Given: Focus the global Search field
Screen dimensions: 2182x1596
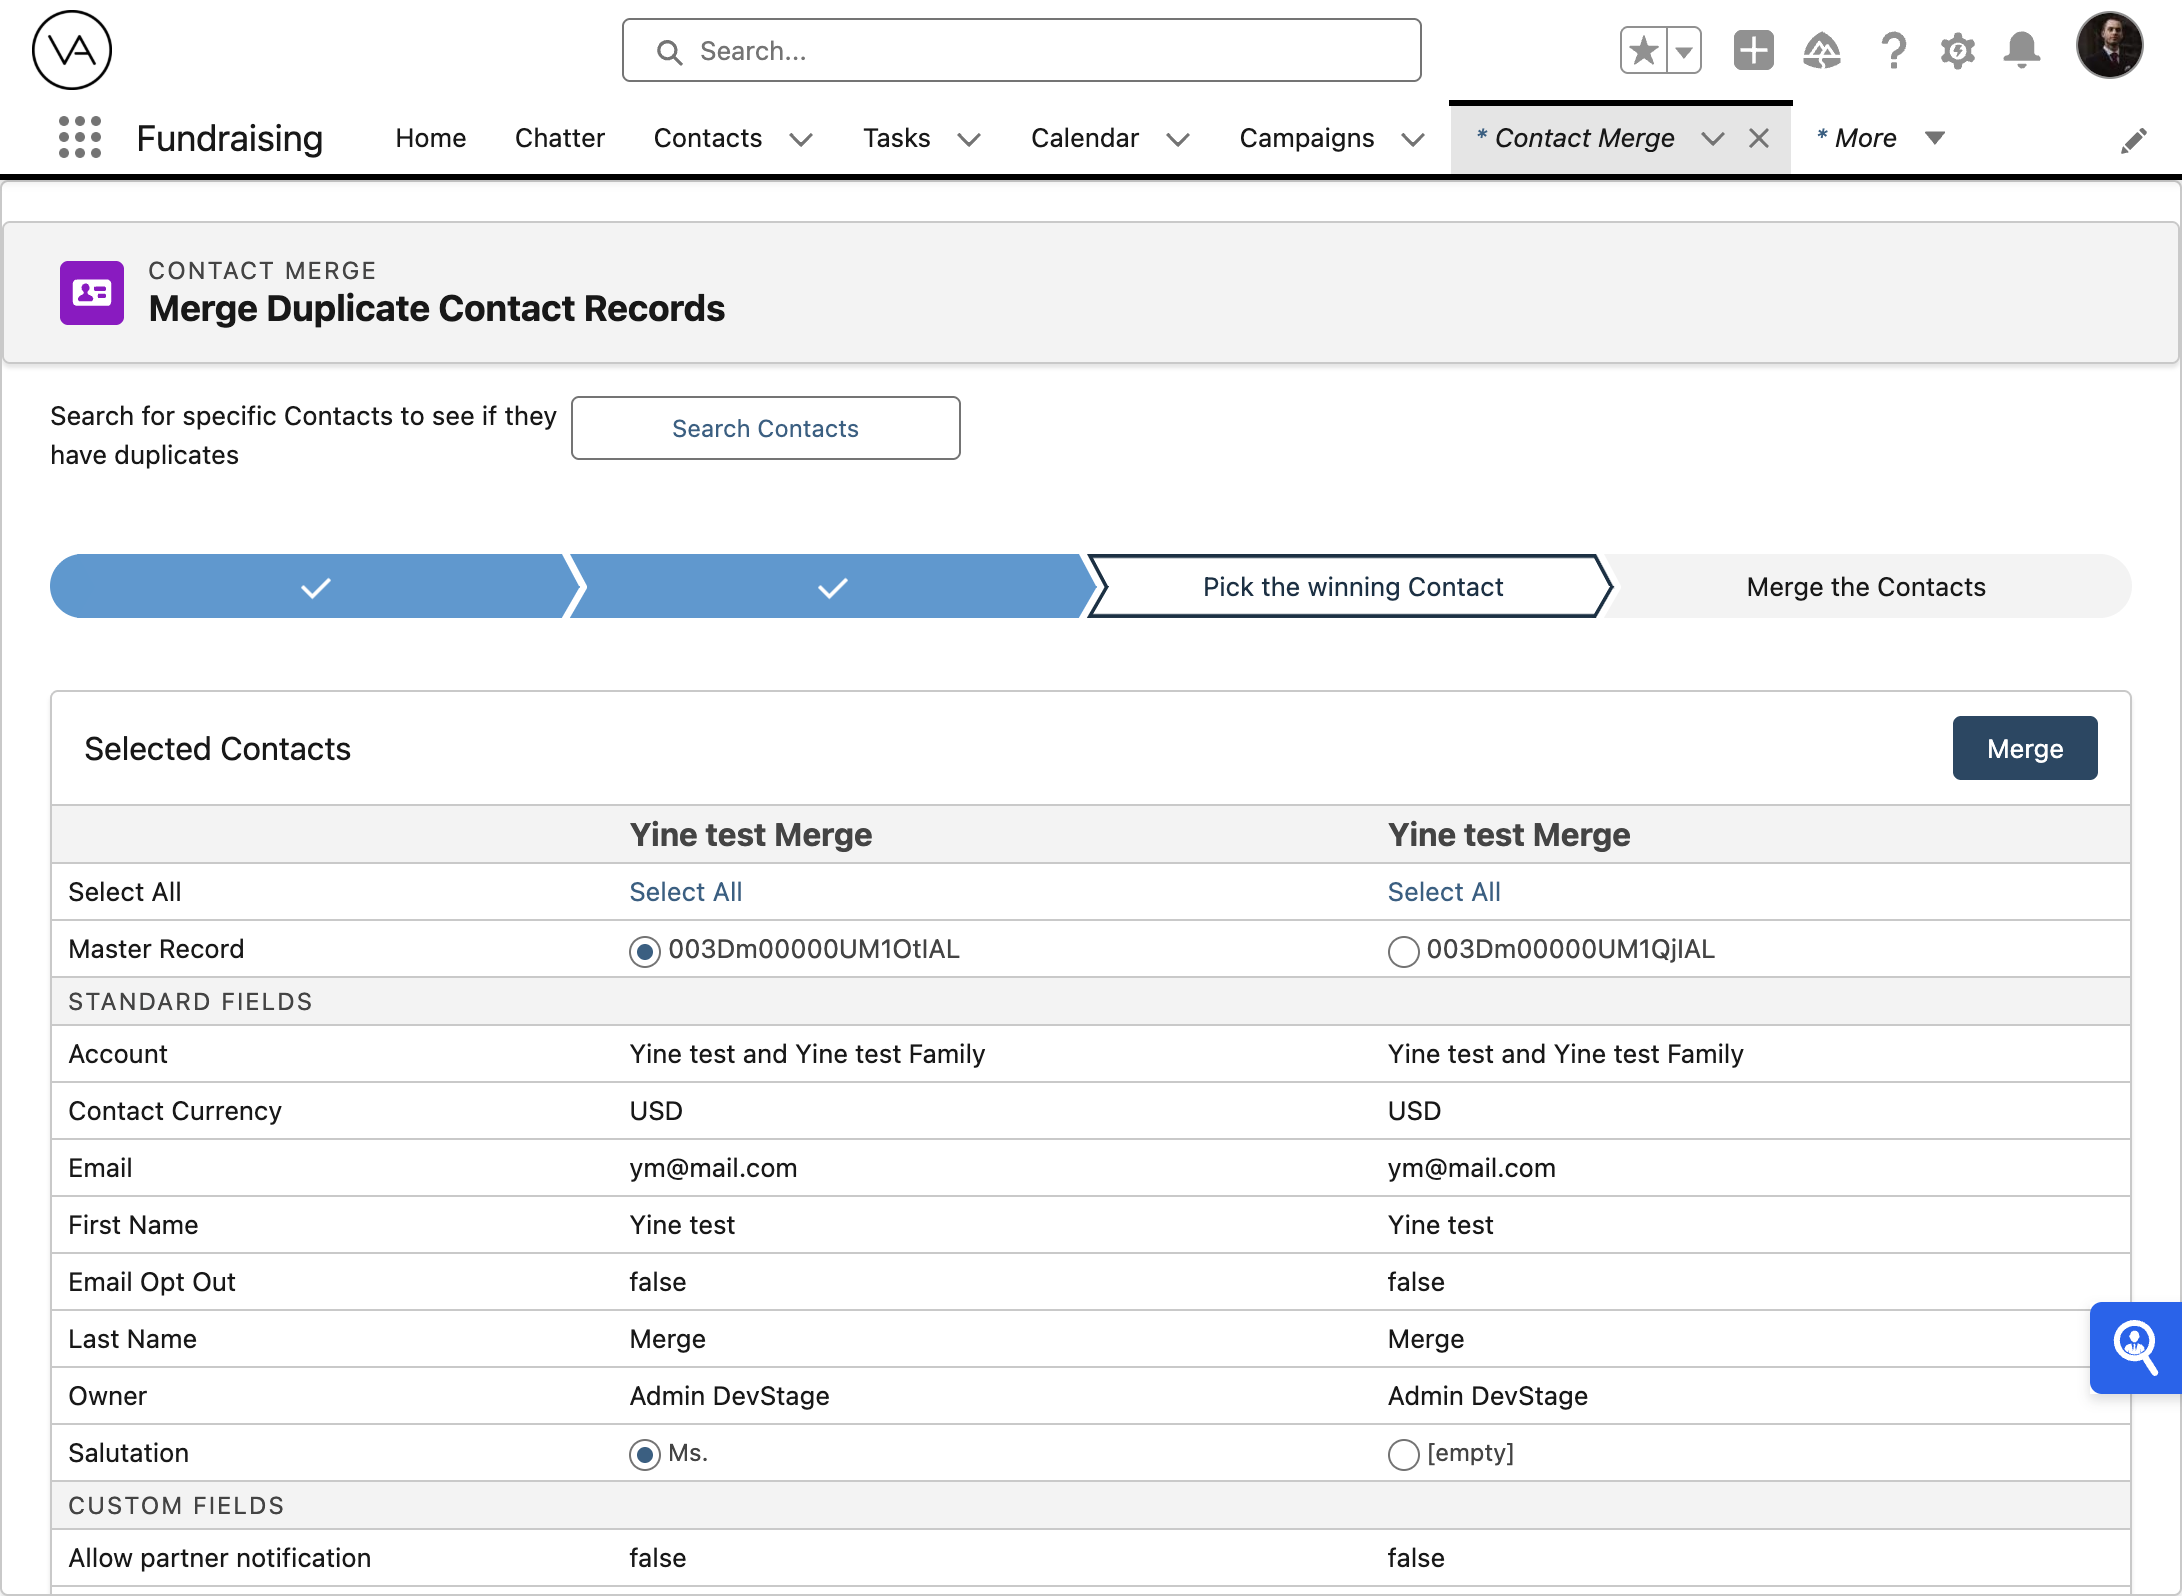Looking at the screenshot, I should point(1022,50).
